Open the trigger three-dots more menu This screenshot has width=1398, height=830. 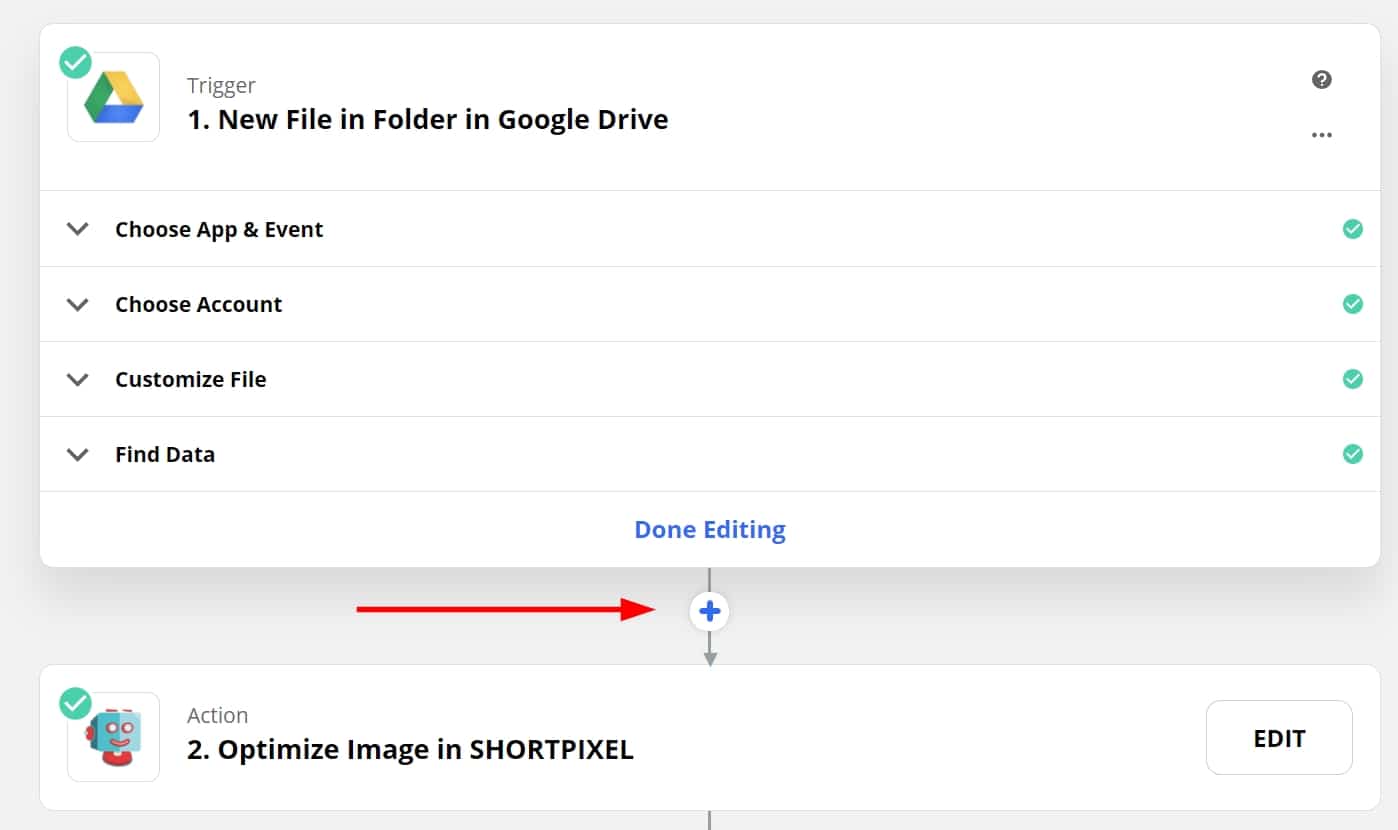click(1322, 135)
